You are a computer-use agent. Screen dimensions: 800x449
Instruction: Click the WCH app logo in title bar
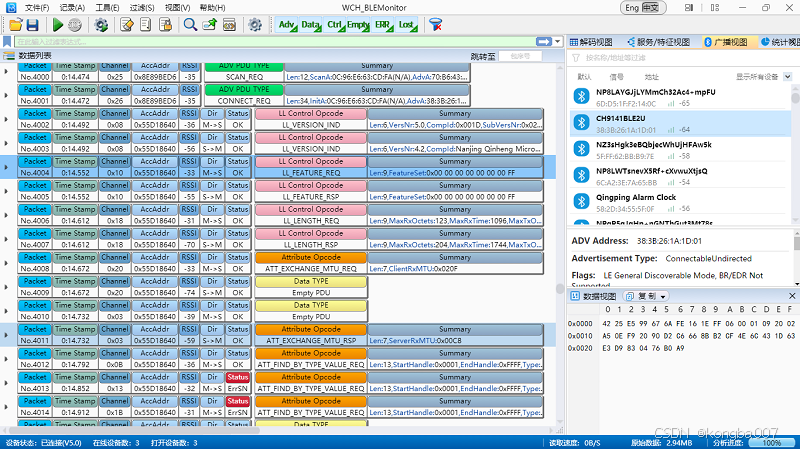pos(11,8)
